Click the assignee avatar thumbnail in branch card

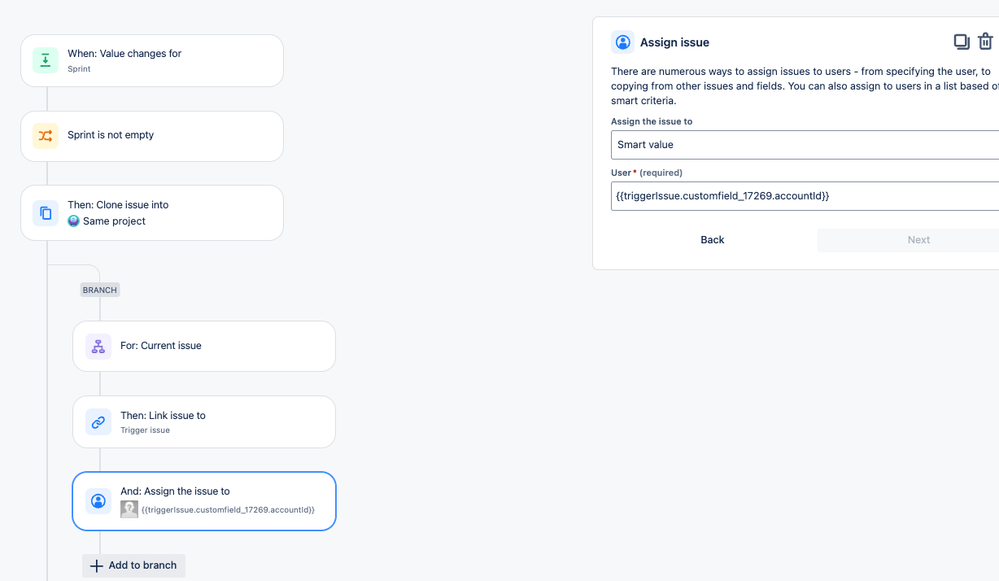coord(128,508)
